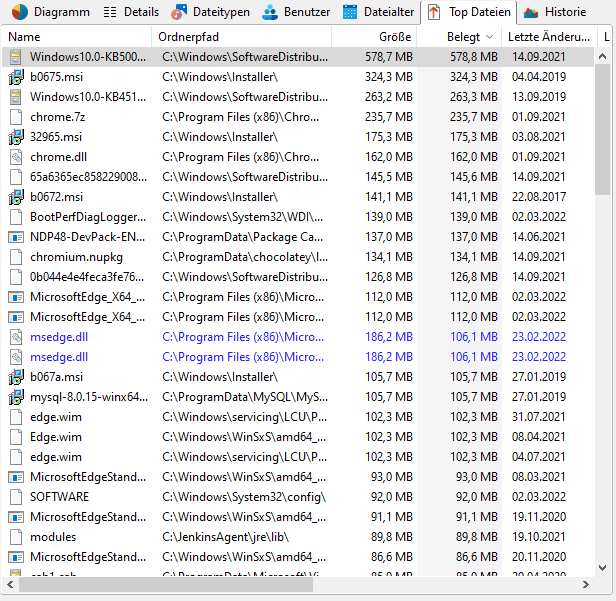This screenshot has height=601, width=616.
Task: Select the chromium.nupkg file name
Action: pyautogui.click(x=77, y=257)
